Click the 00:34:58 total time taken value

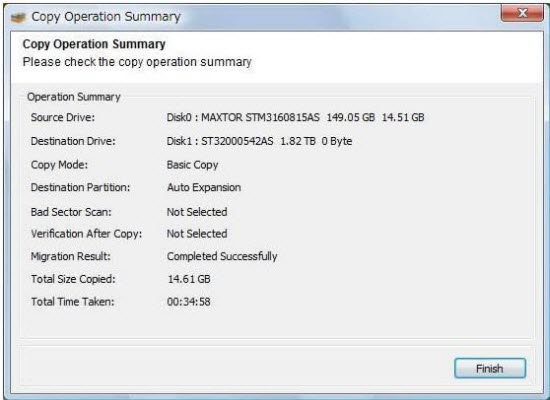tap(189, 302)
